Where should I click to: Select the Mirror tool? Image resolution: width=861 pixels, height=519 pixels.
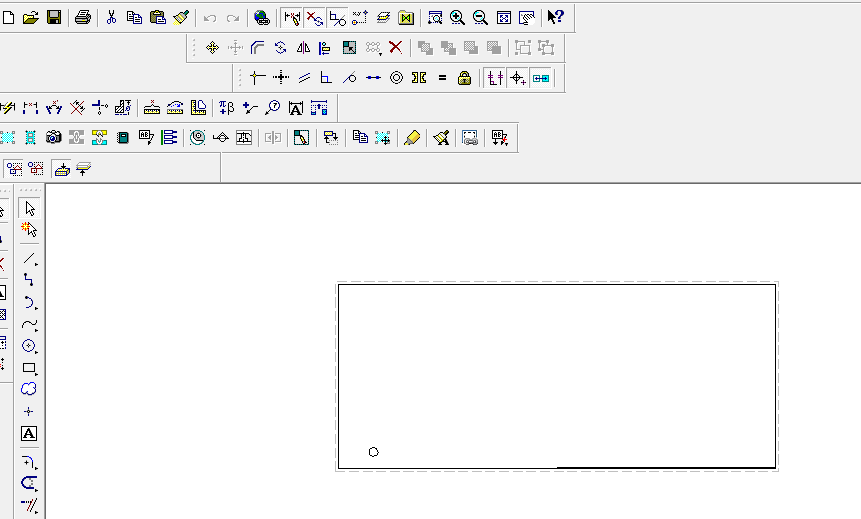coord(303,48)
